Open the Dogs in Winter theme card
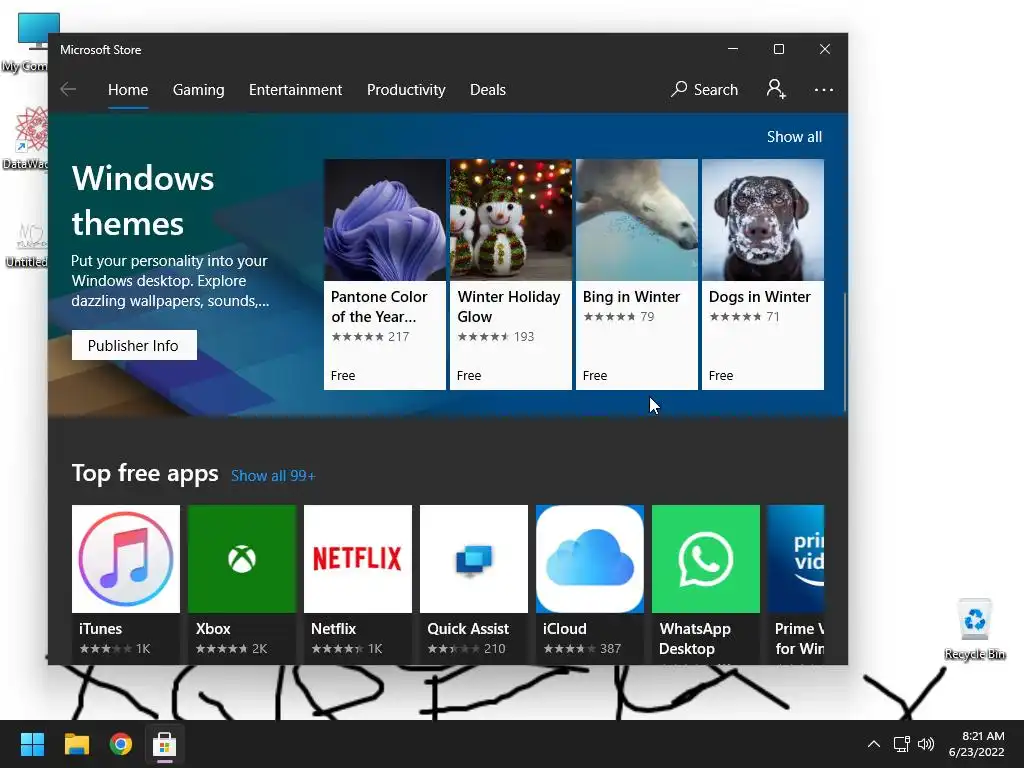The image size is (1024, 768). pos(763,274)
